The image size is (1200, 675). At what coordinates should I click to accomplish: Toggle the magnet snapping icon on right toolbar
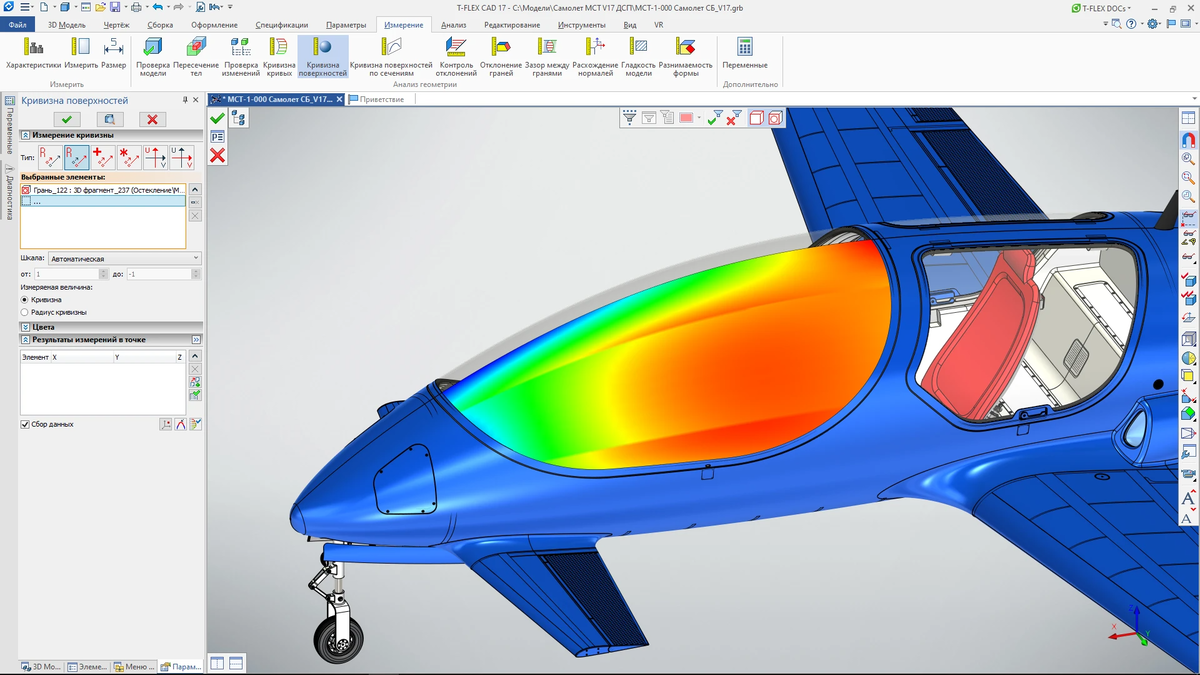(1188, 139)
